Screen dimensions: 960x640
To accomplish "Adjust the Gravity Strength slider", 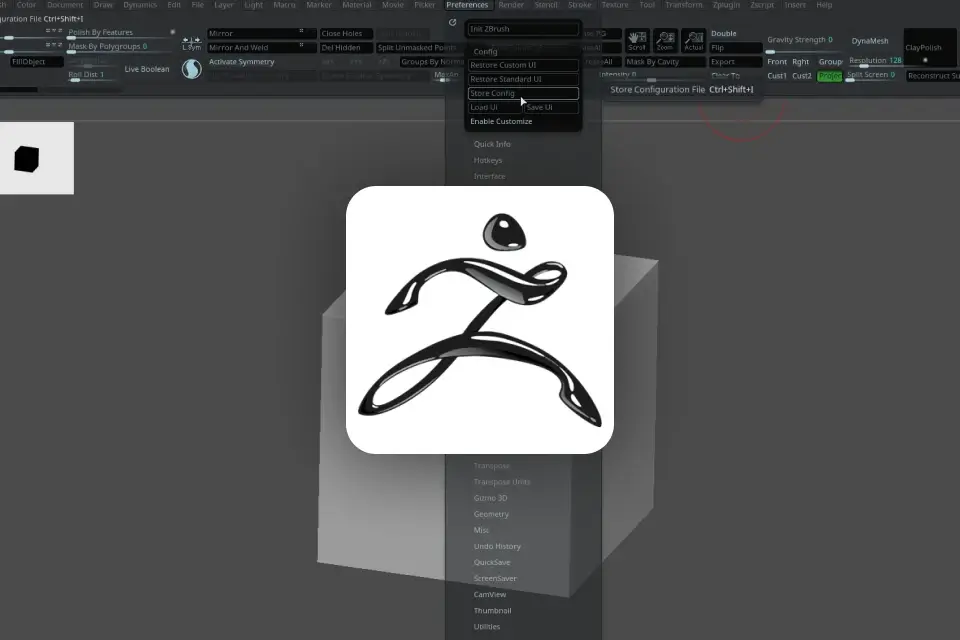I will [804, 44].
